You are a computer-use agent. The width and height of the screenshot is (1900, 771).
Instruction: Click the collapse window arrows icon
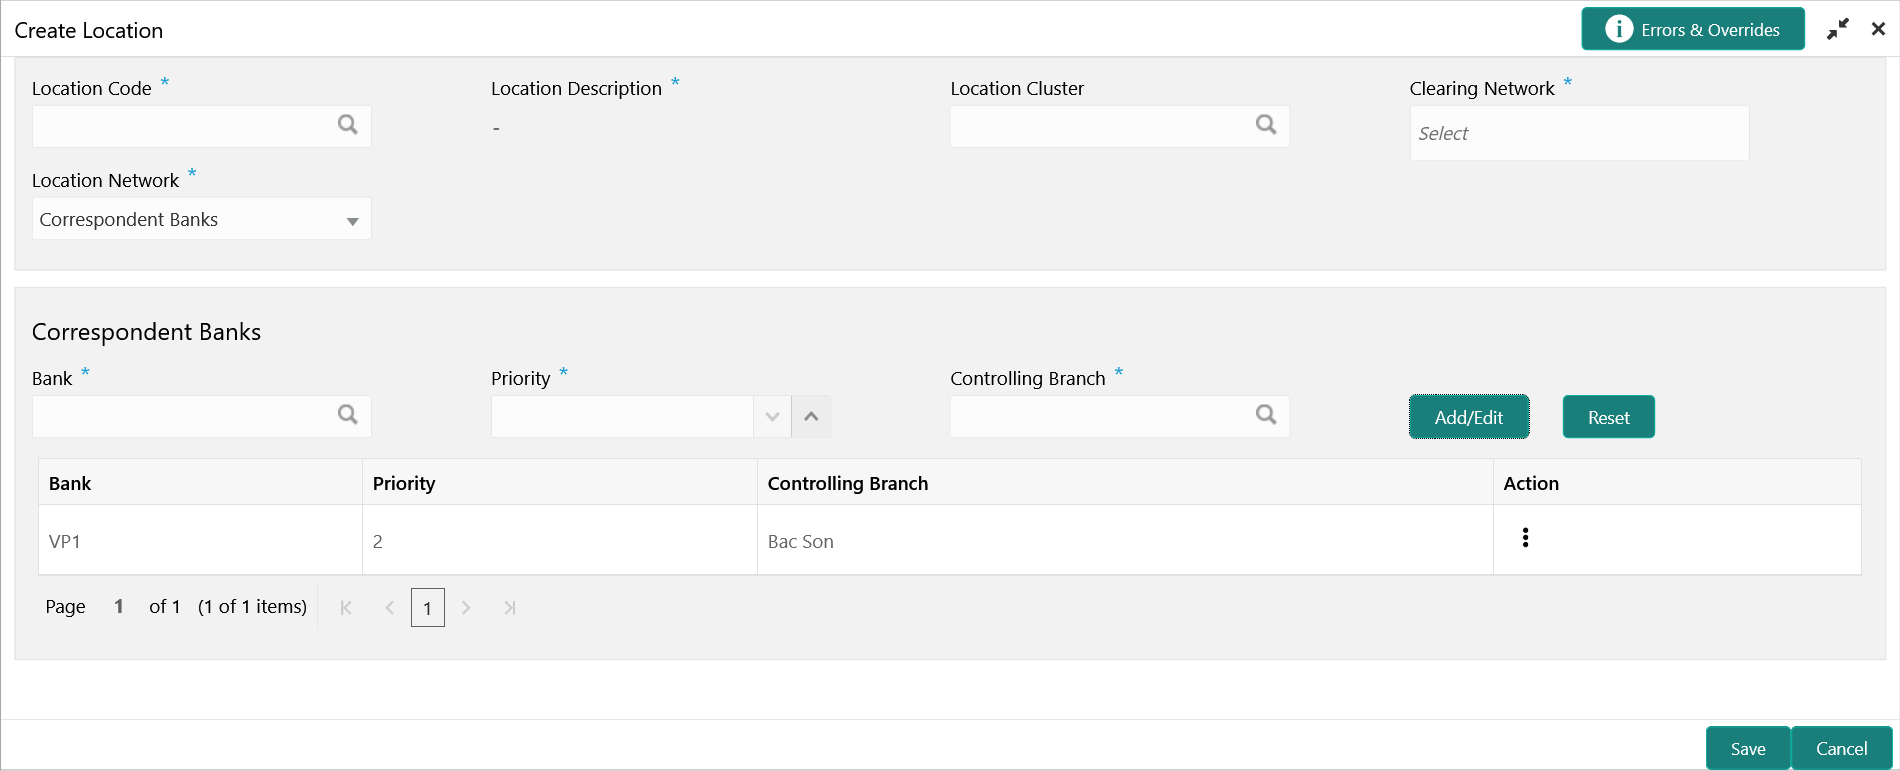[1837, 30]
